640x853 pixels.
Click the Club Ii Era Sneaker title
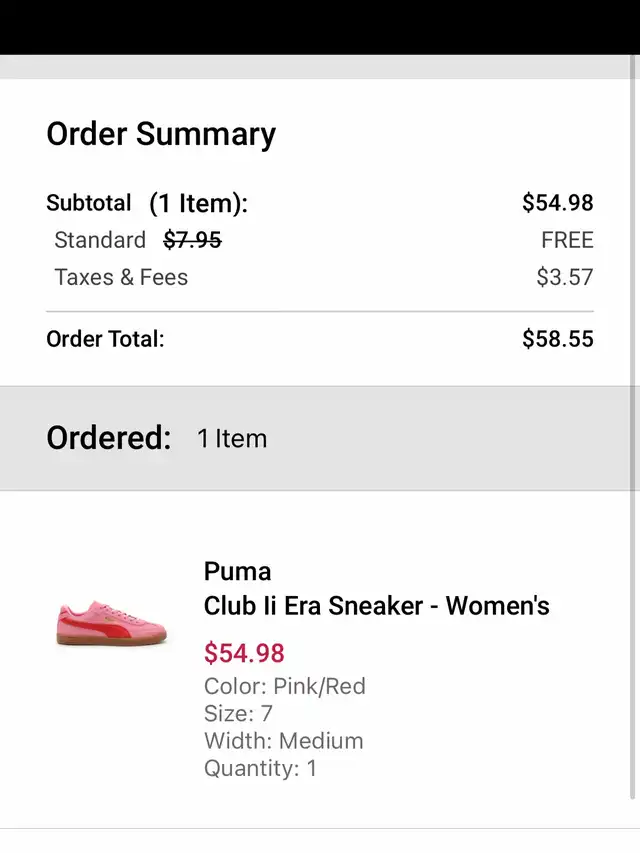pos(377,605)
